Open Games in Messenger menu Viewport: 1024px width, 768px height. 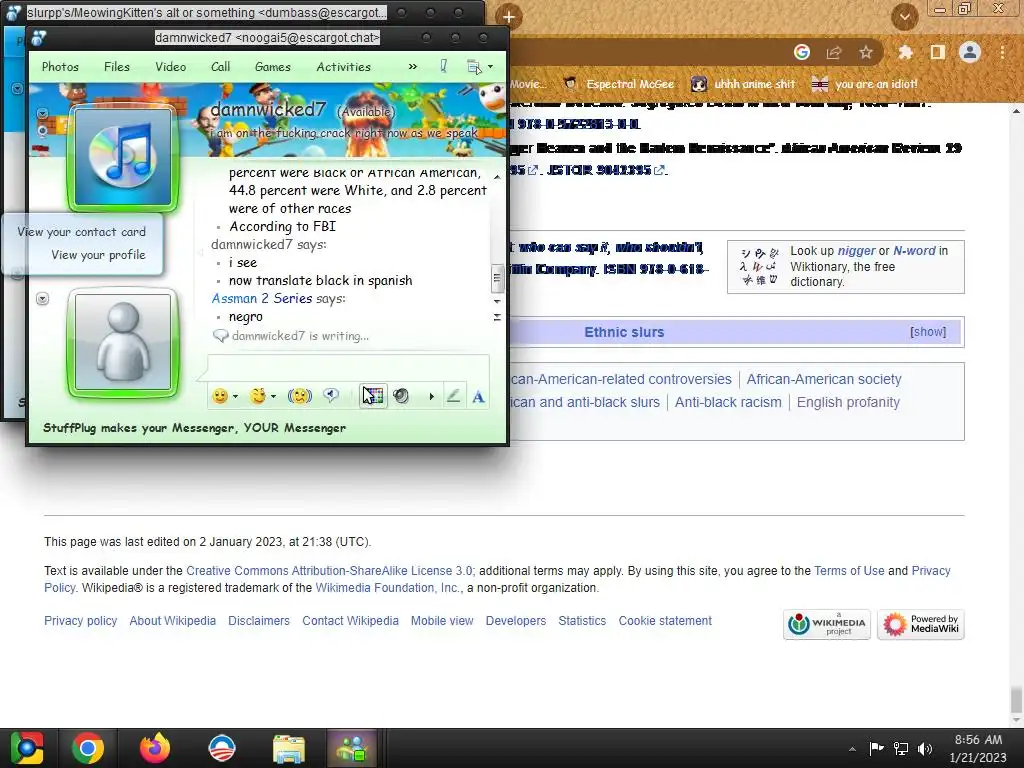272,67
